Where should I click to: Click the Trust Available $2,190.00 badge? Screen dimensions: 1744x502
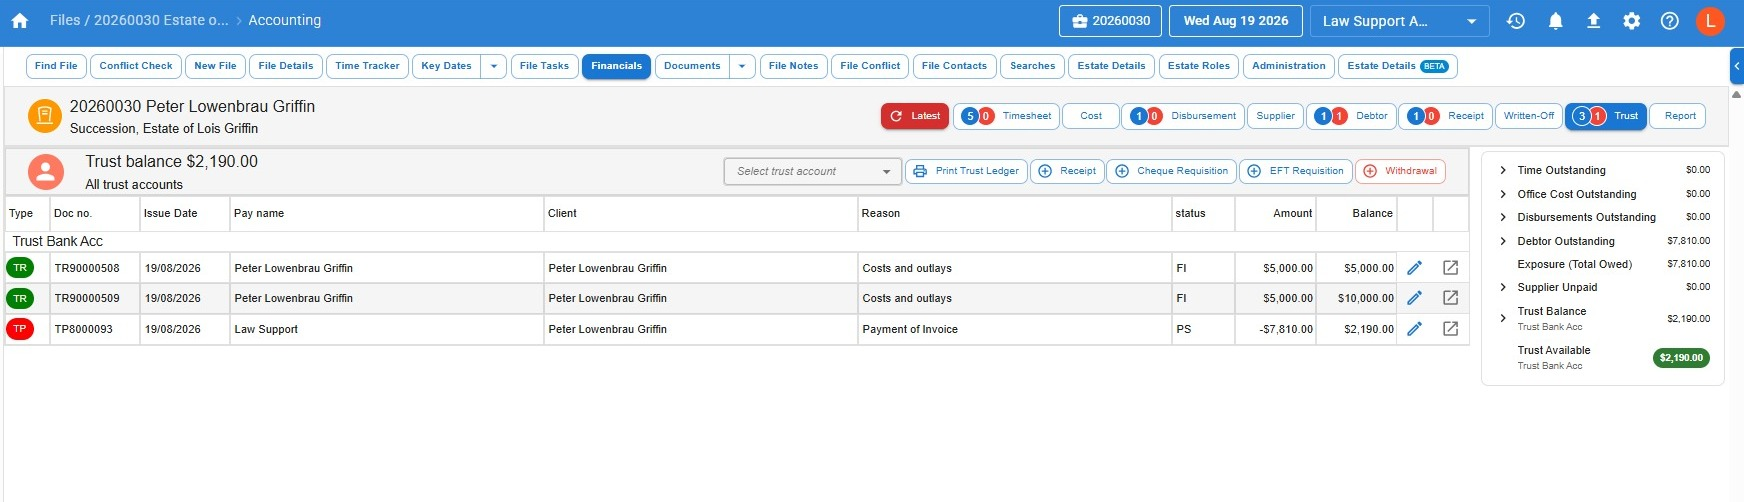(x=1681, y=358)
